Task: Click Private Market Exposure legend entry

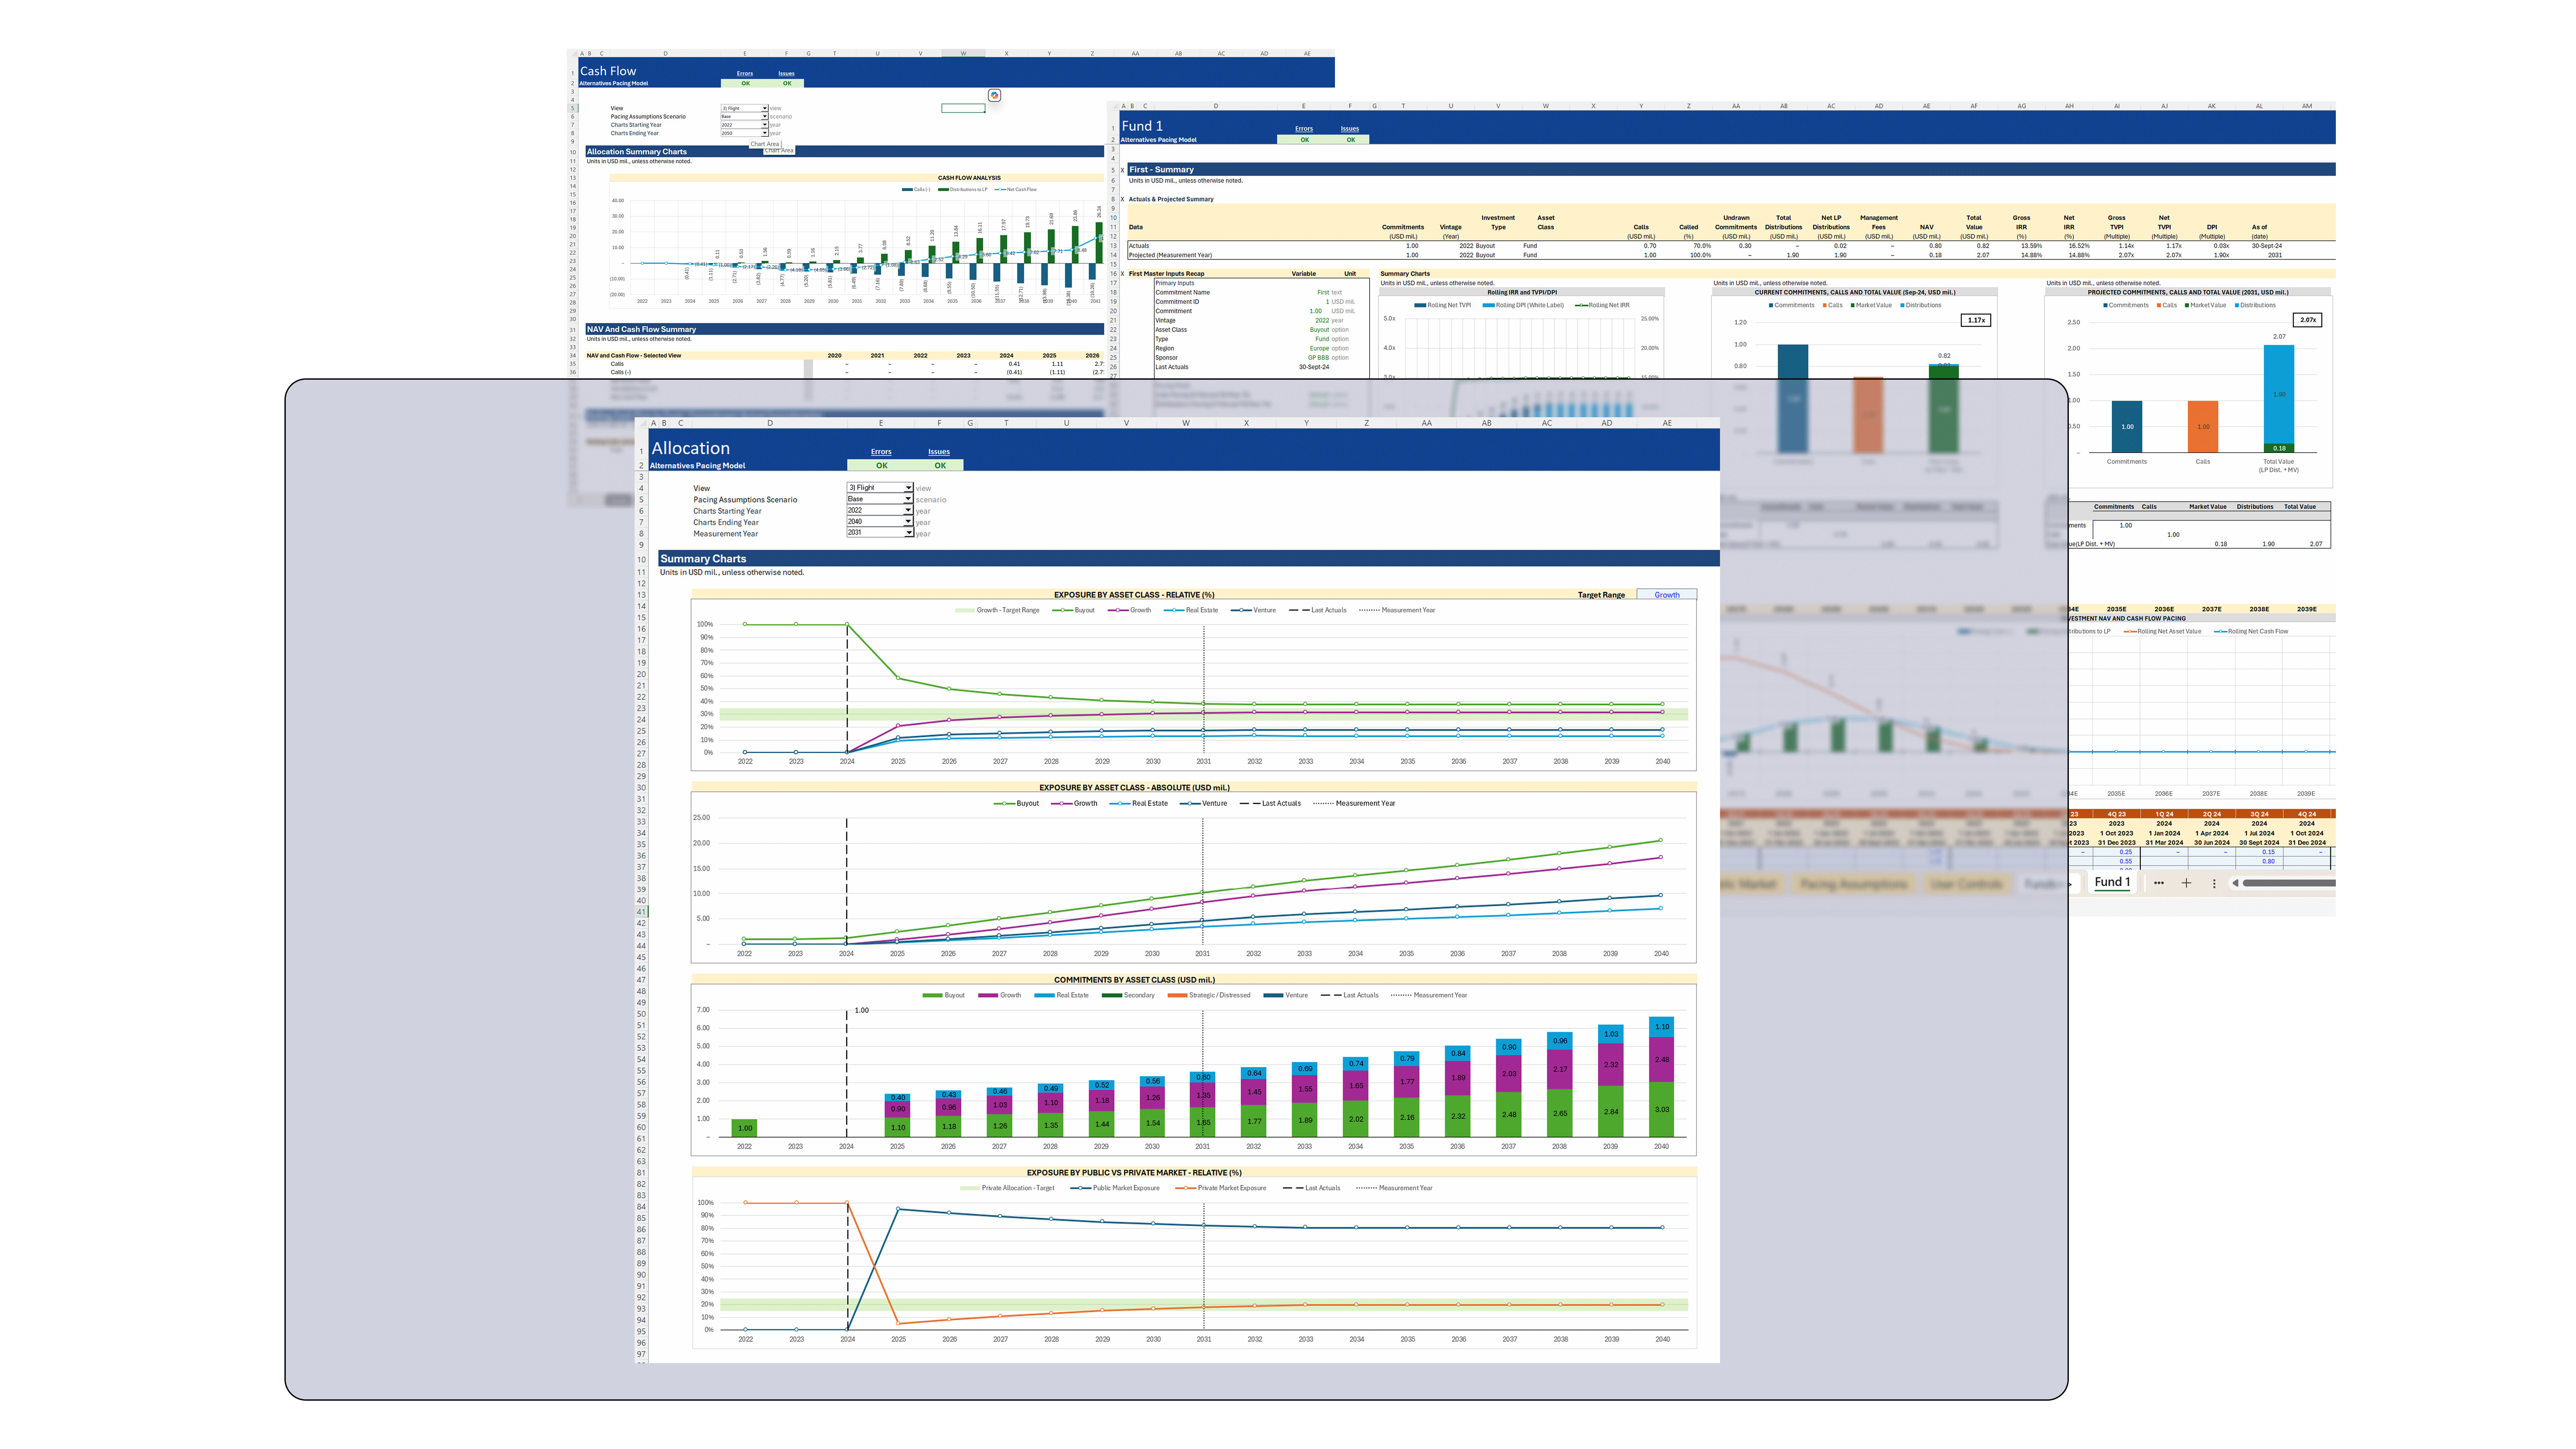Action: pyautogui.click(x=1221, y=1188)
